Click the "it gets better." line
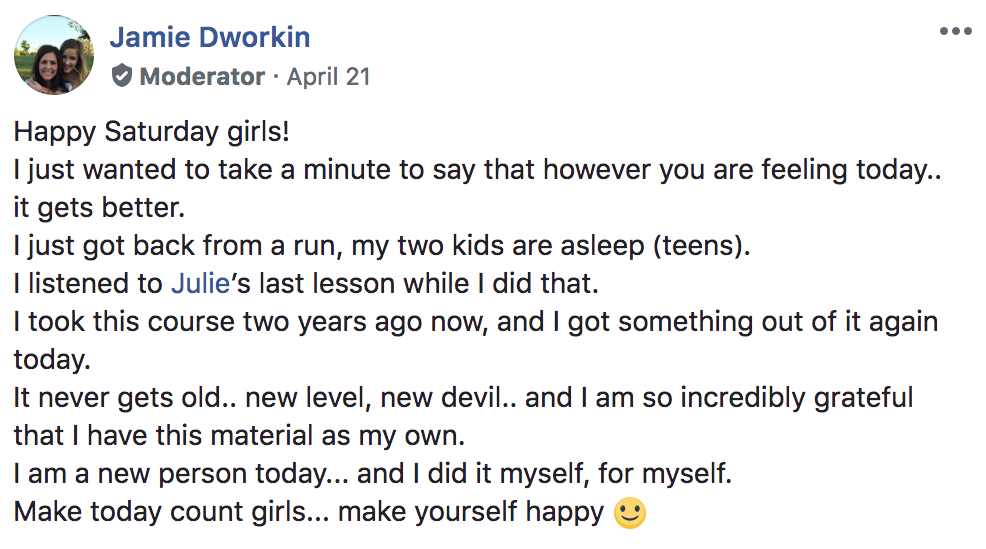 [x=99, y=208]
